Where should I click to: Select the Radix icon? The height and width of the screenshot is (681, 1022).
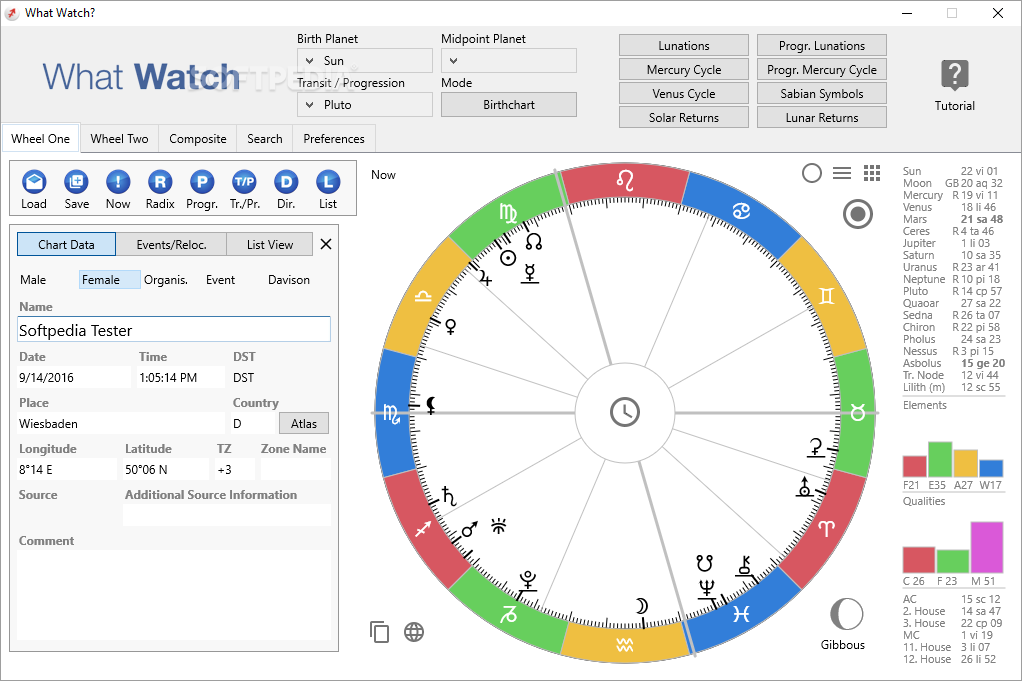pyautogui.click(x=160, y=182)
